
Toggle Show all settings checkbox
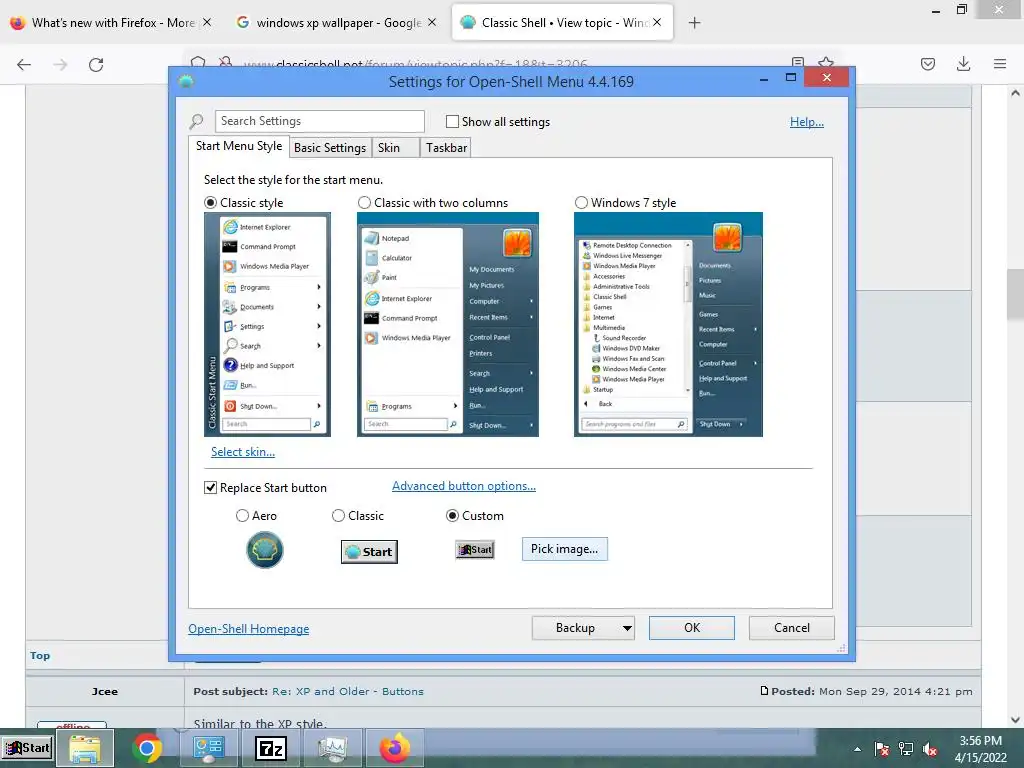[x=452, y=121]
